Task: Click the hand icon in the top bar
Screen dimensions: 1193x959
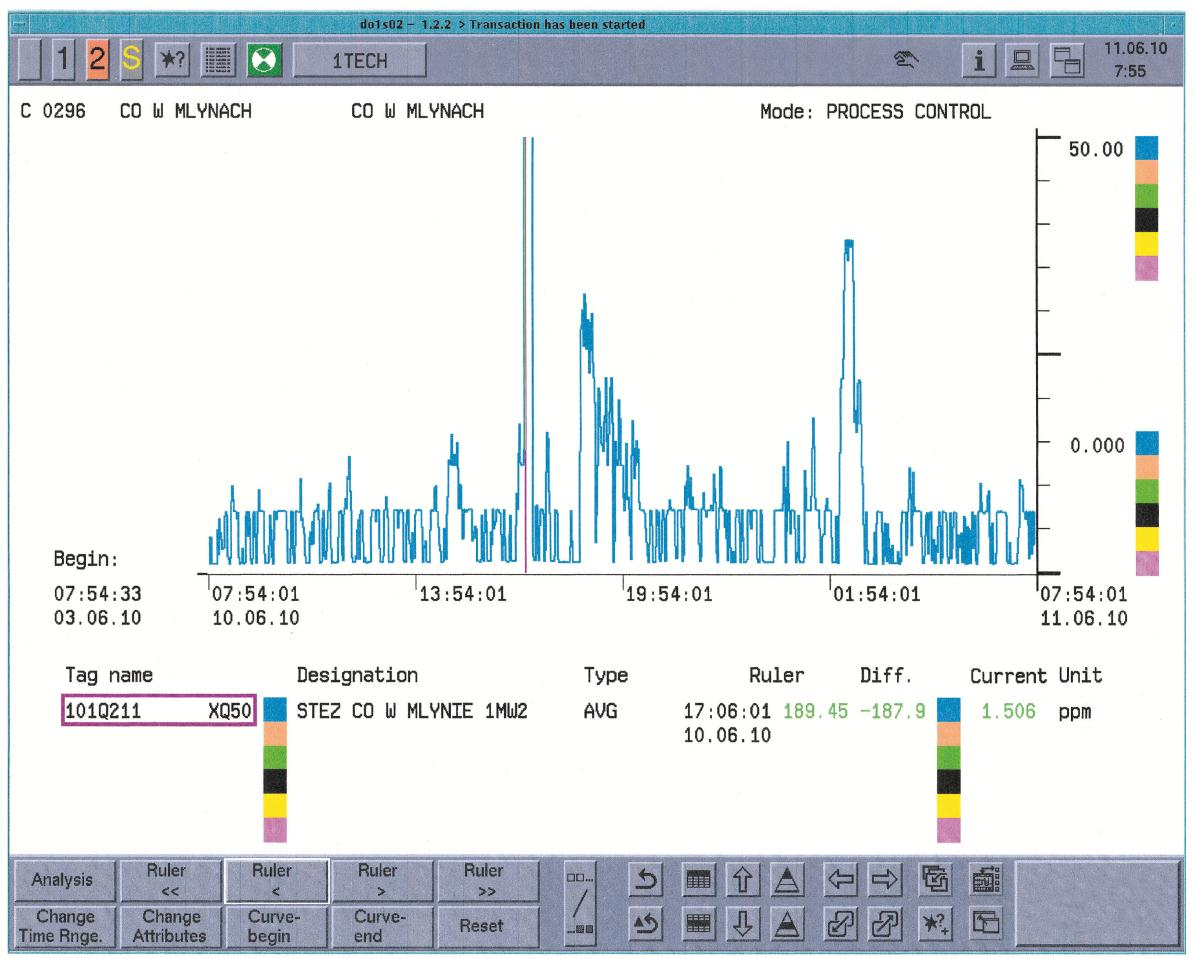Action: 905,59
